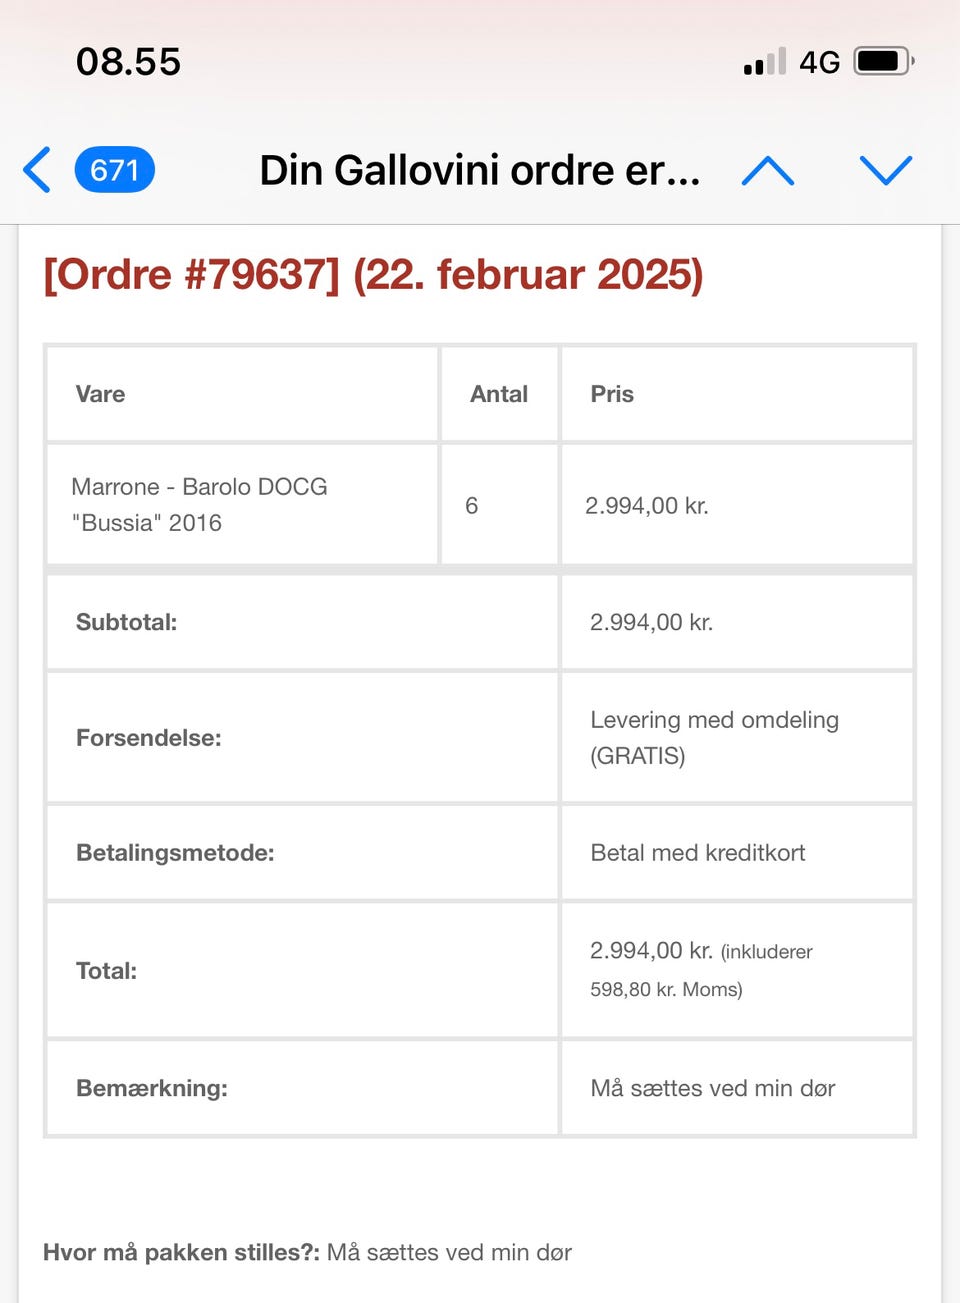
Task: Tap the back chevron to return to inbox
Action: [x=38, y=169]
